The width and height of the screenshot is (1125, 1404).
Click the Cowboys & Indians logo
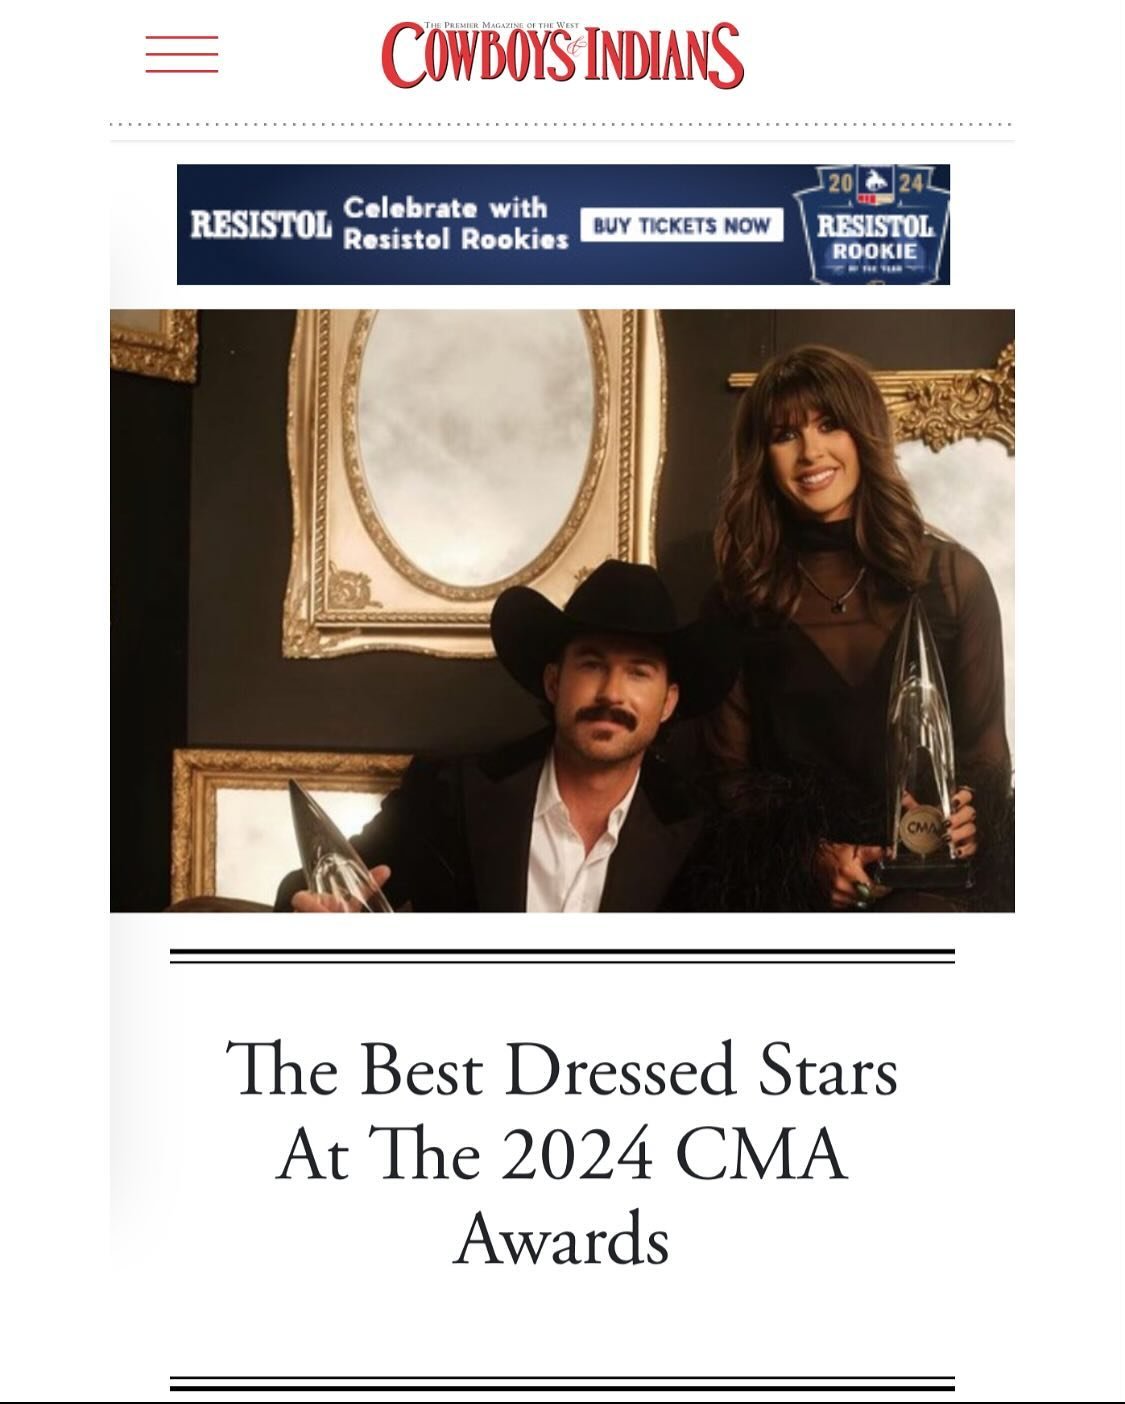click(562, 55)
